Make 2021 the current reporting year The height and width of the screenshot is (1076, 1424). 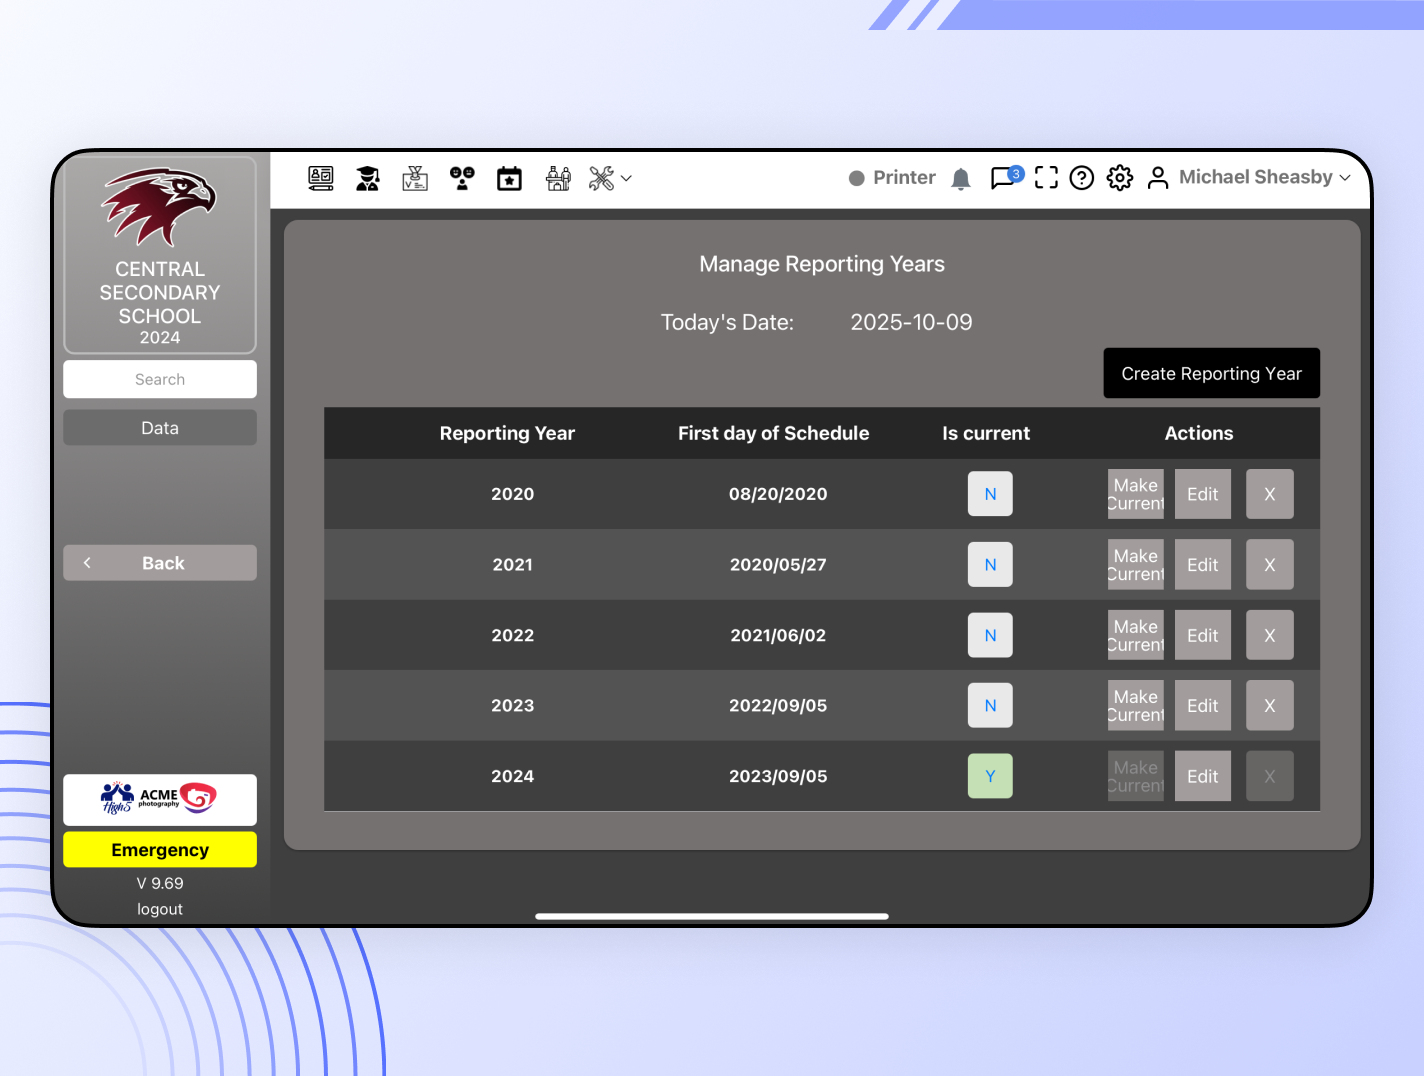[x=1135, y=564]
